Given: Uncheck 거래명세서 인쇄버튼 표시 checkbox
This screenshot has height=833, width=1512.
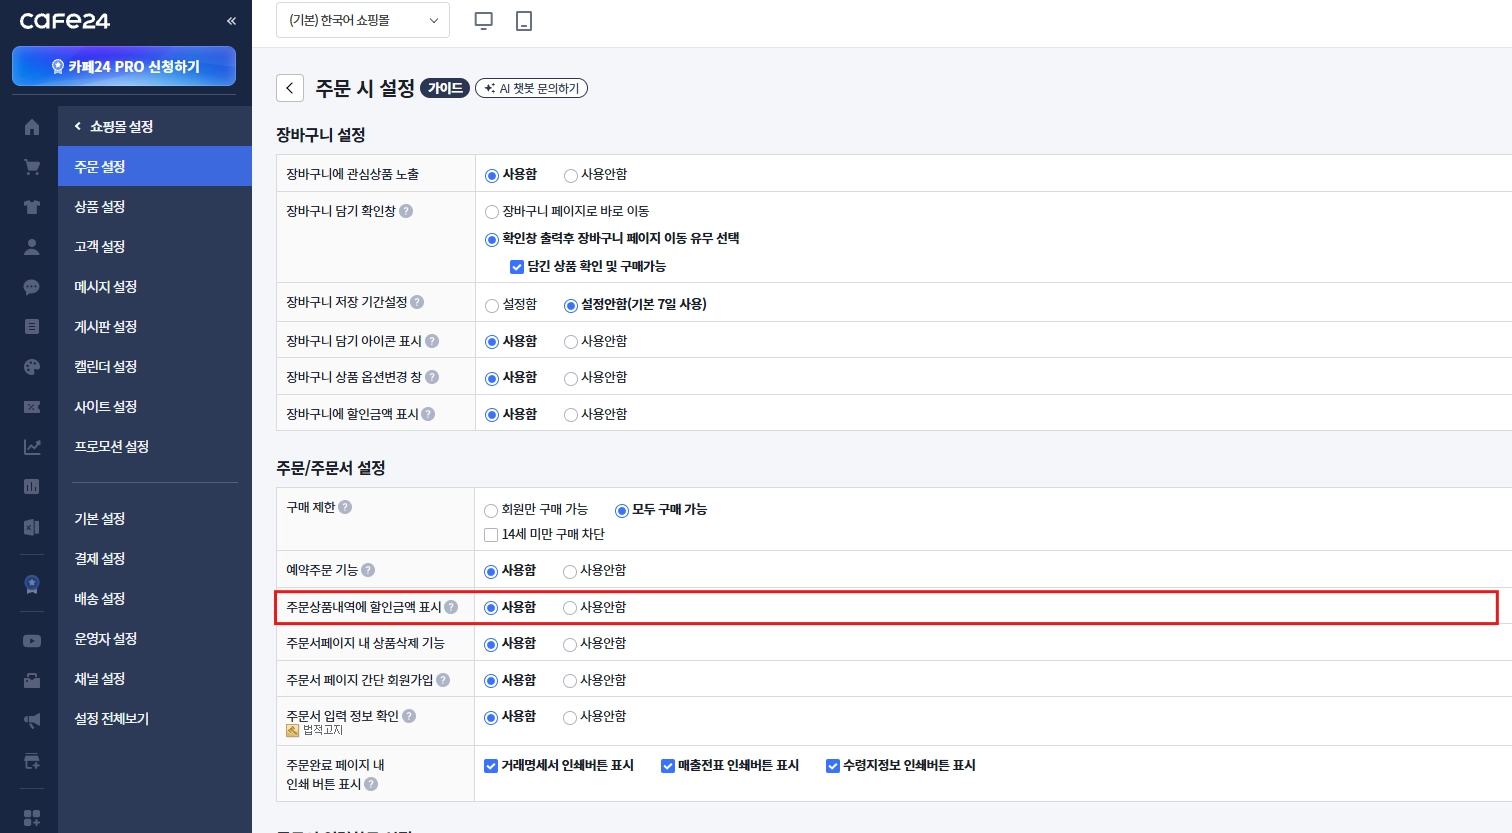Looking at the screenshot, I should (491, 766).
